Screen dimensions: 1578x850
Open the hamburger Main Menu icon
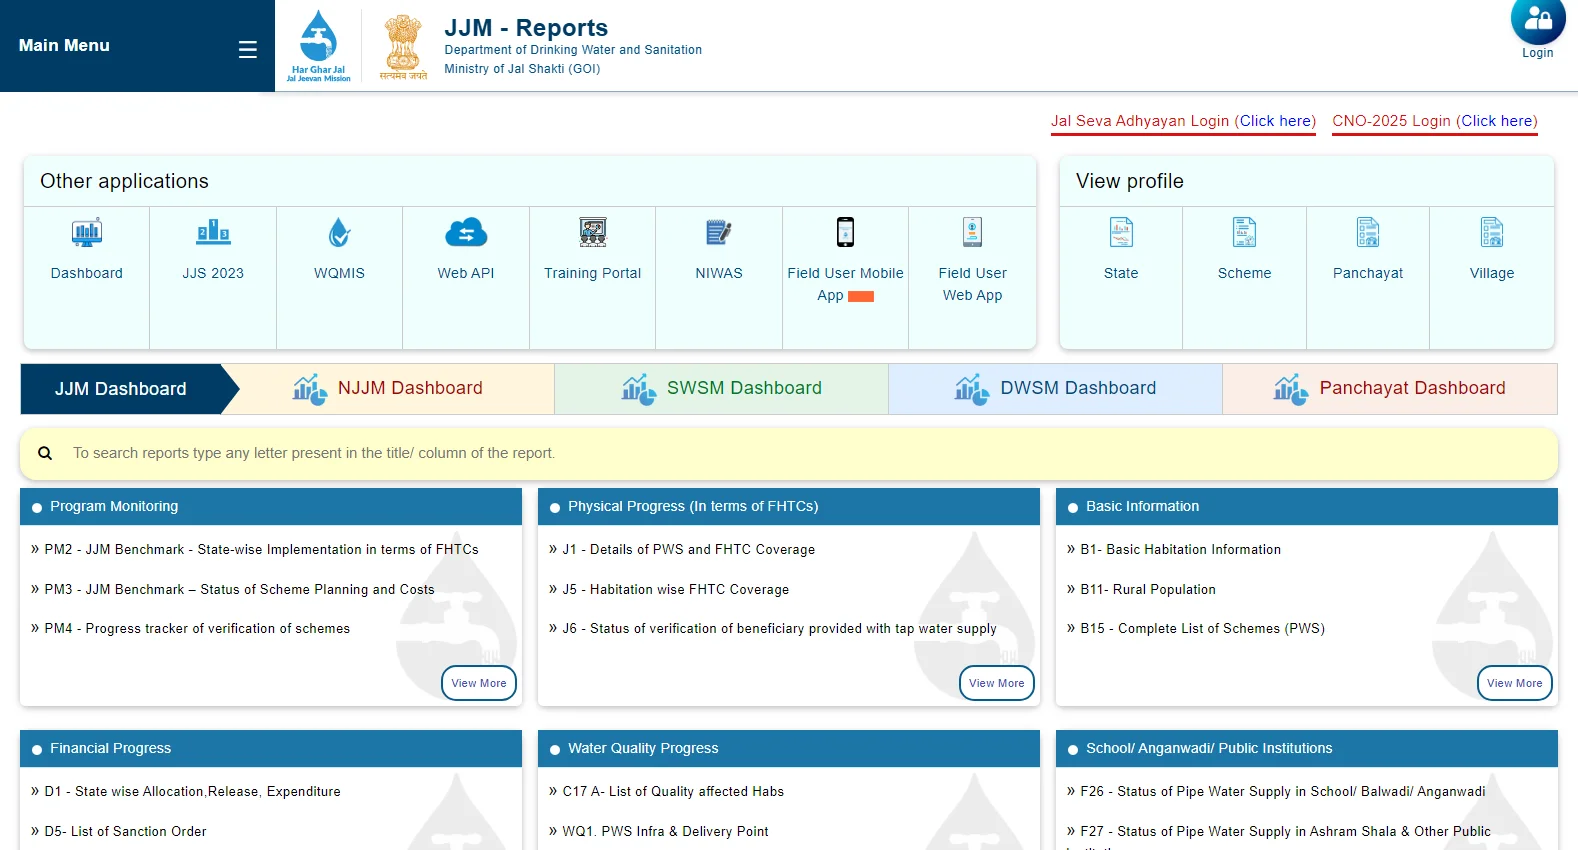(248, 49)
